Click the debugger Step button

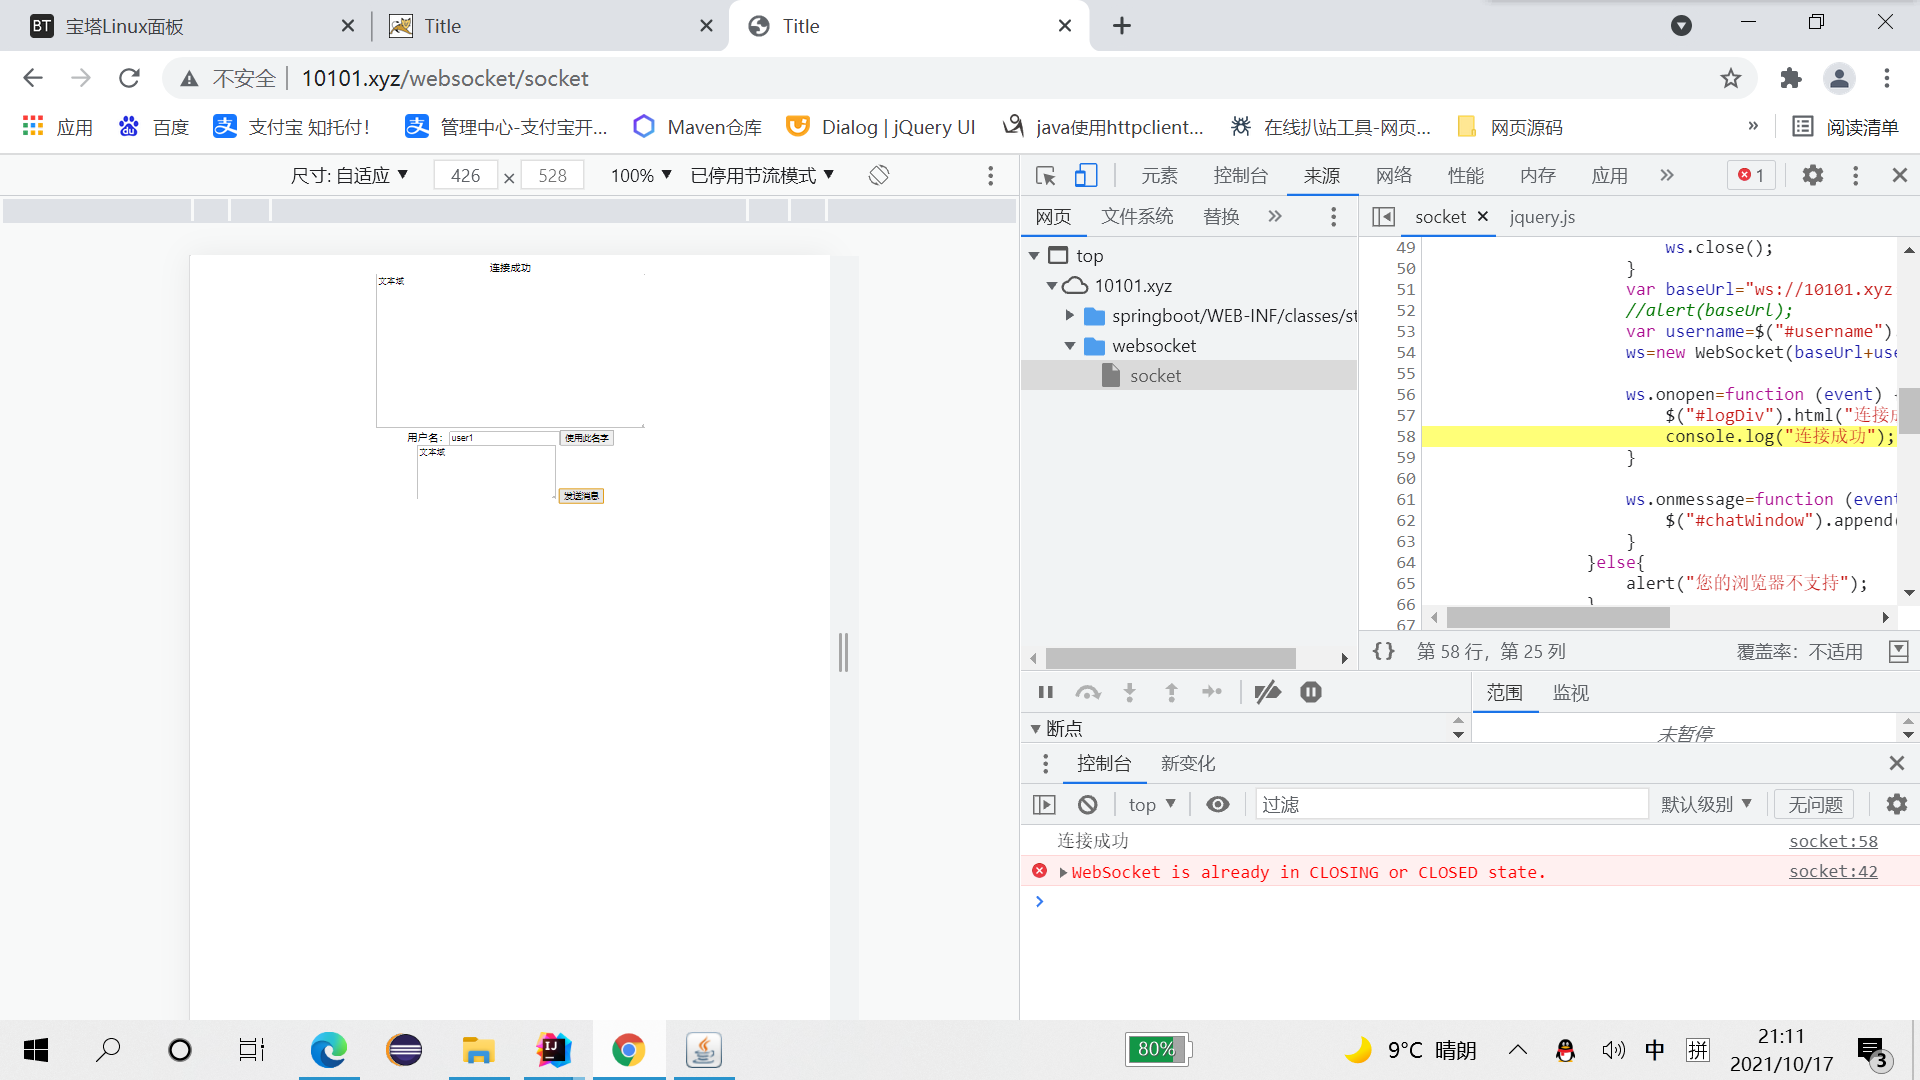1212,692
